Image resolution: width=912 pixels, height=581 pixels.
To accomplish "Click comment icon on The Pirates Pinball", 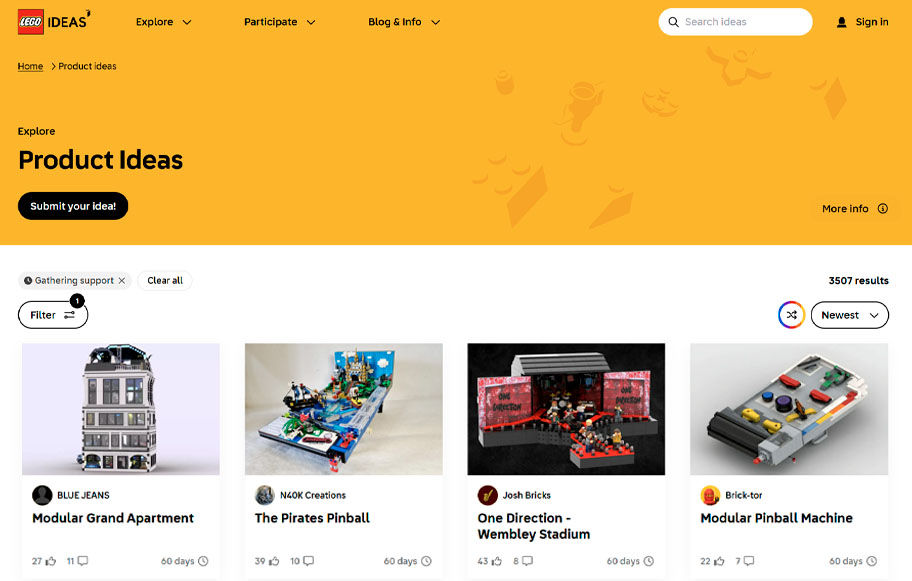I will (x=308, y=561).
